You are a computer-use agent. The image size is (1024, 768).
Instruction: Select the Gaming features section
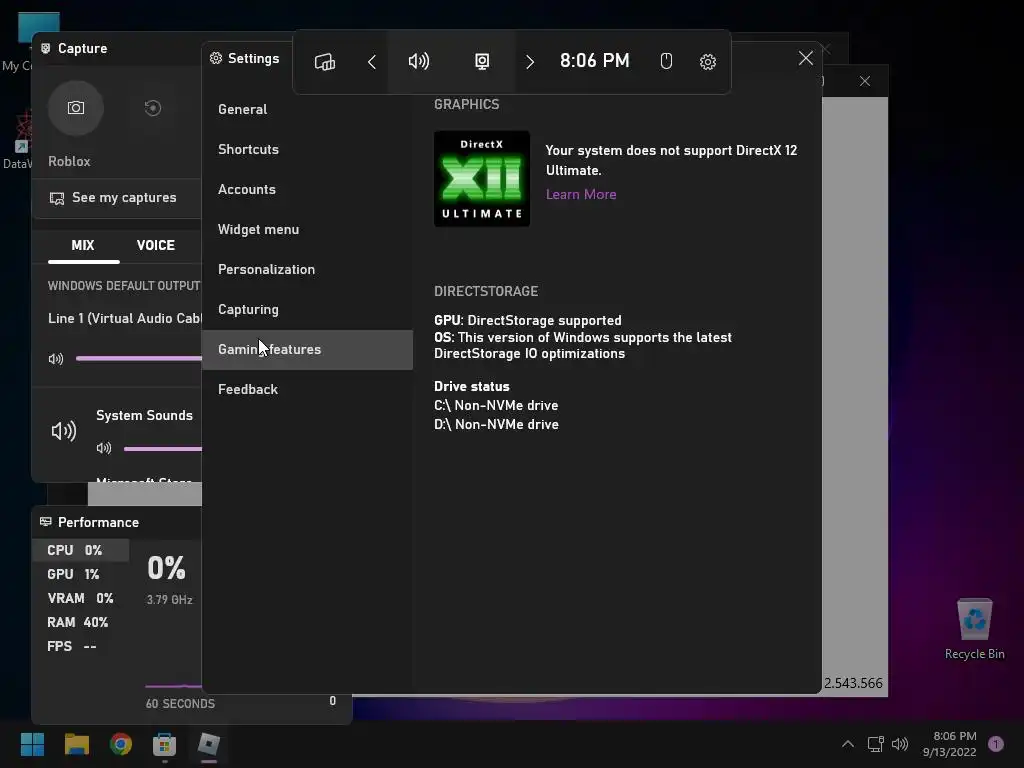(x=308, y=349)
